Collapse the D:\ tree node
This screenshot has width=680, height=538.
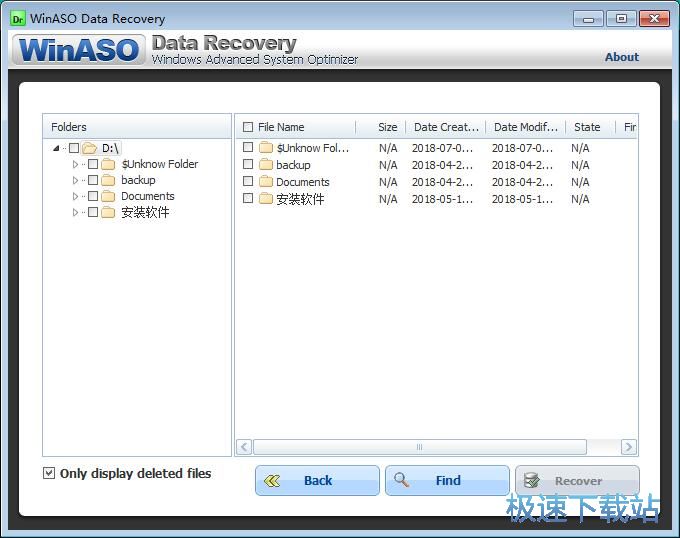click(56, 148)
